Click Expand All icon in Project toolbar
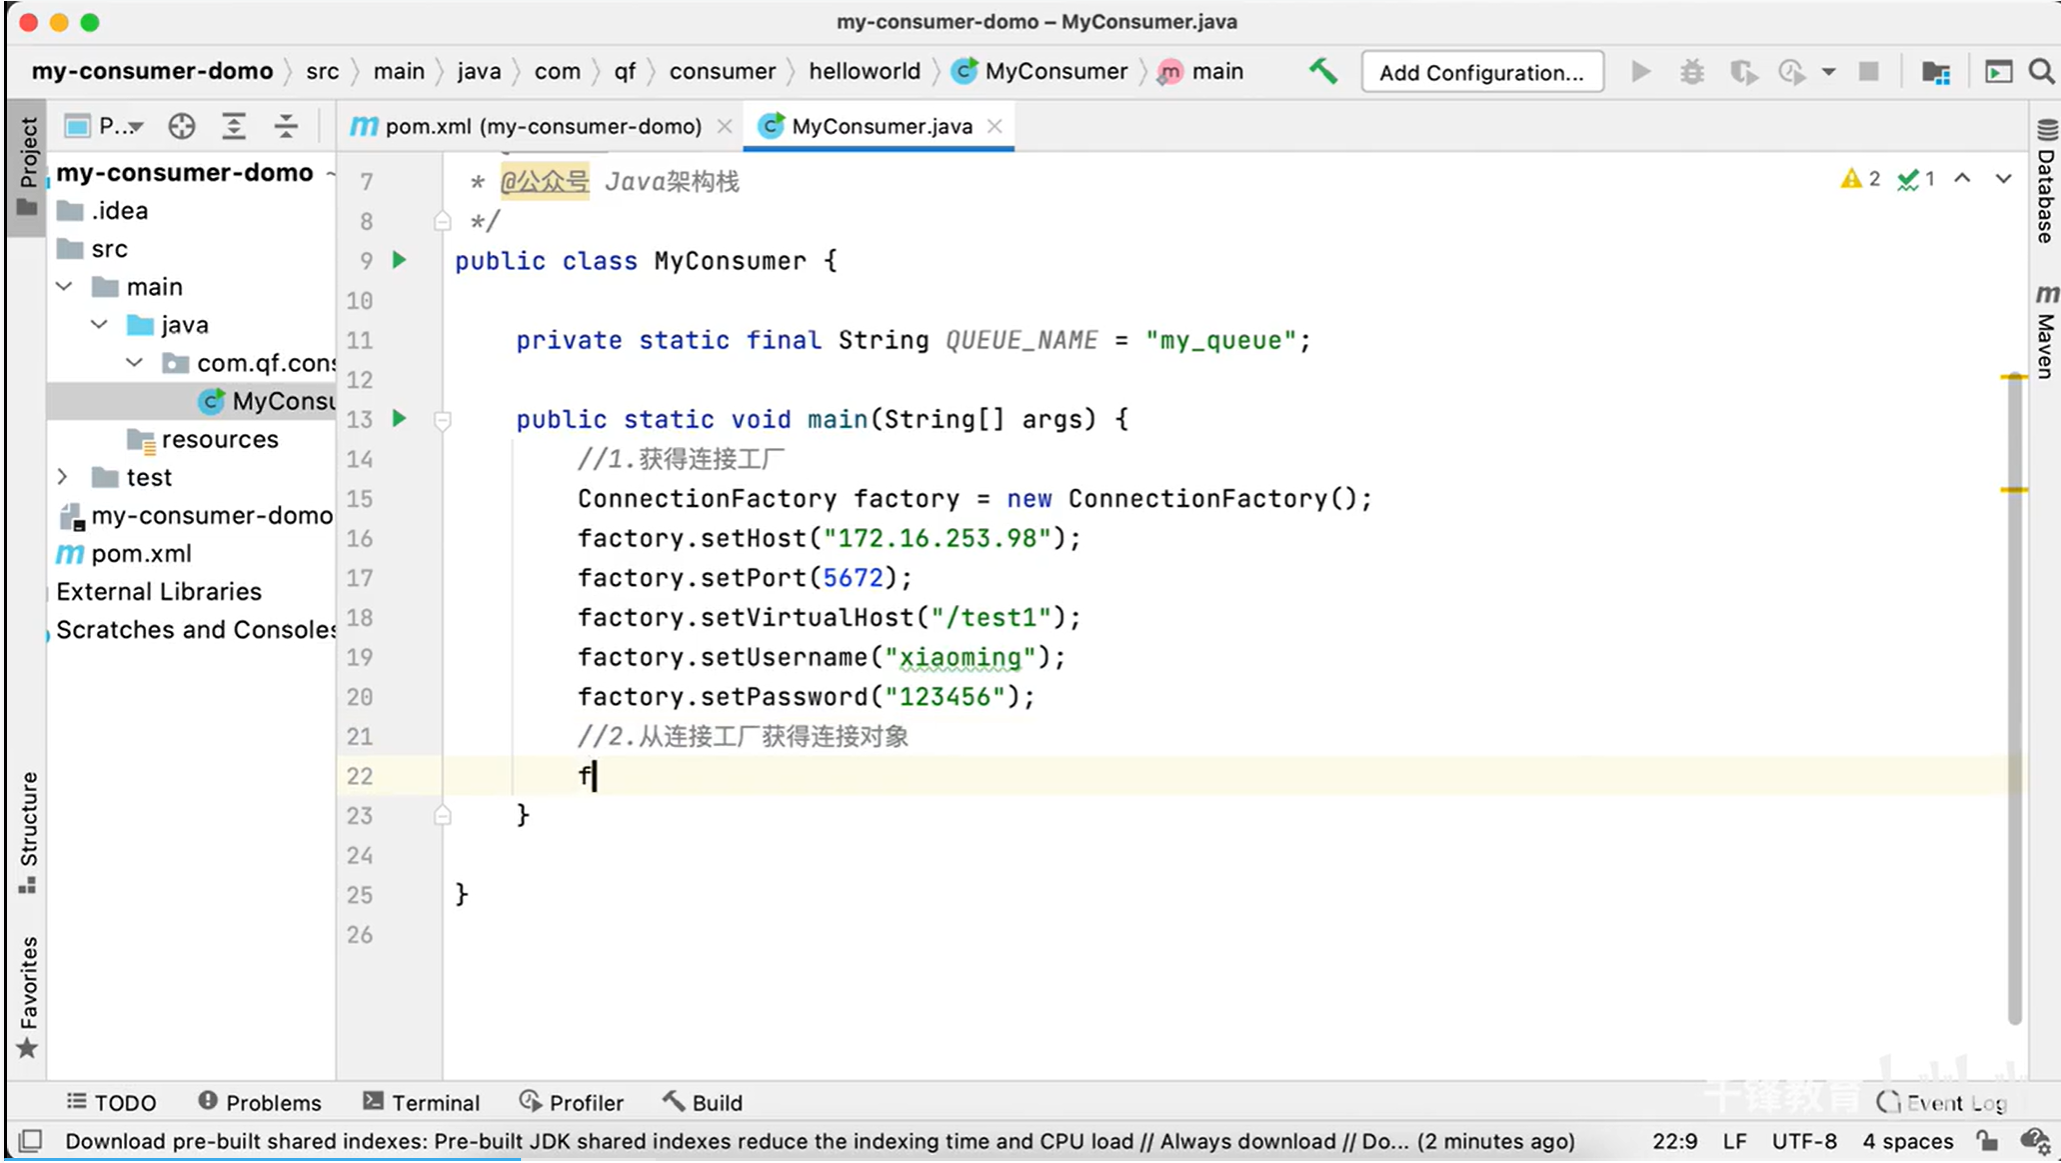Viewport: 2061px width, 1163px height. (x=233, y=126)
